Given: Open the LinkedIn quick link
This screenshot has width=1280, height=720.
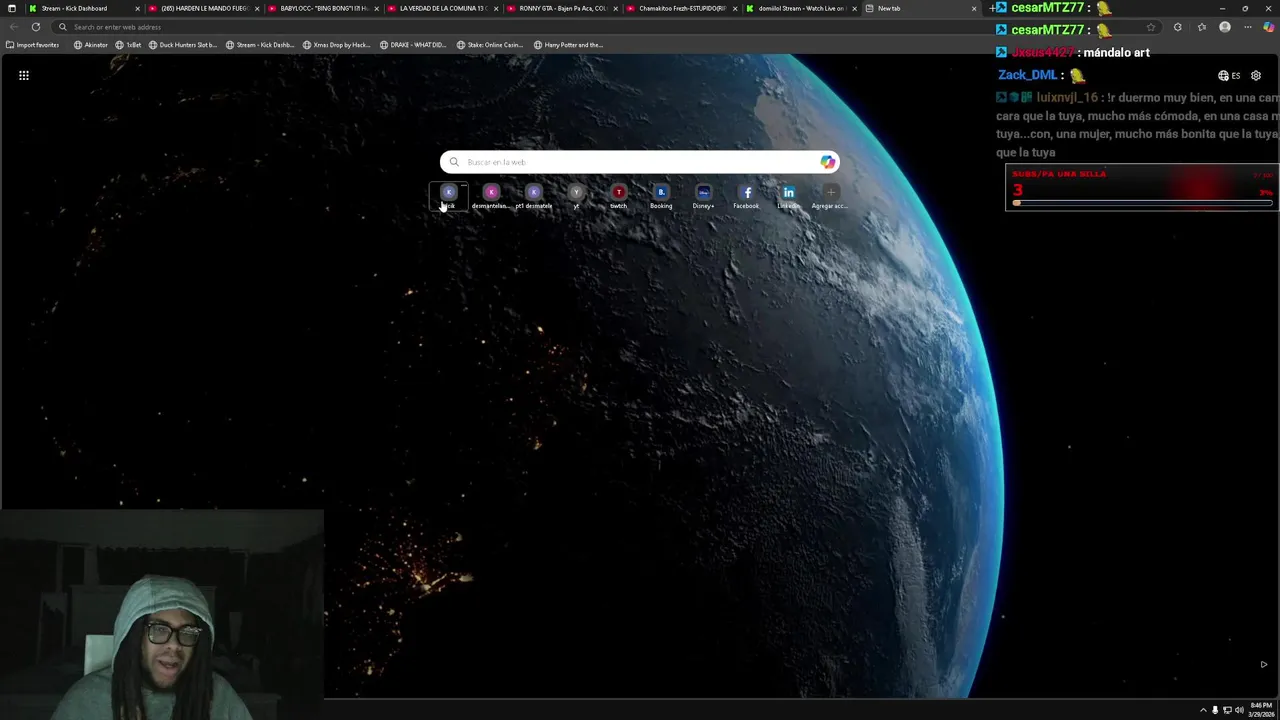Looking at the screenshot, I should click(788, 197).
